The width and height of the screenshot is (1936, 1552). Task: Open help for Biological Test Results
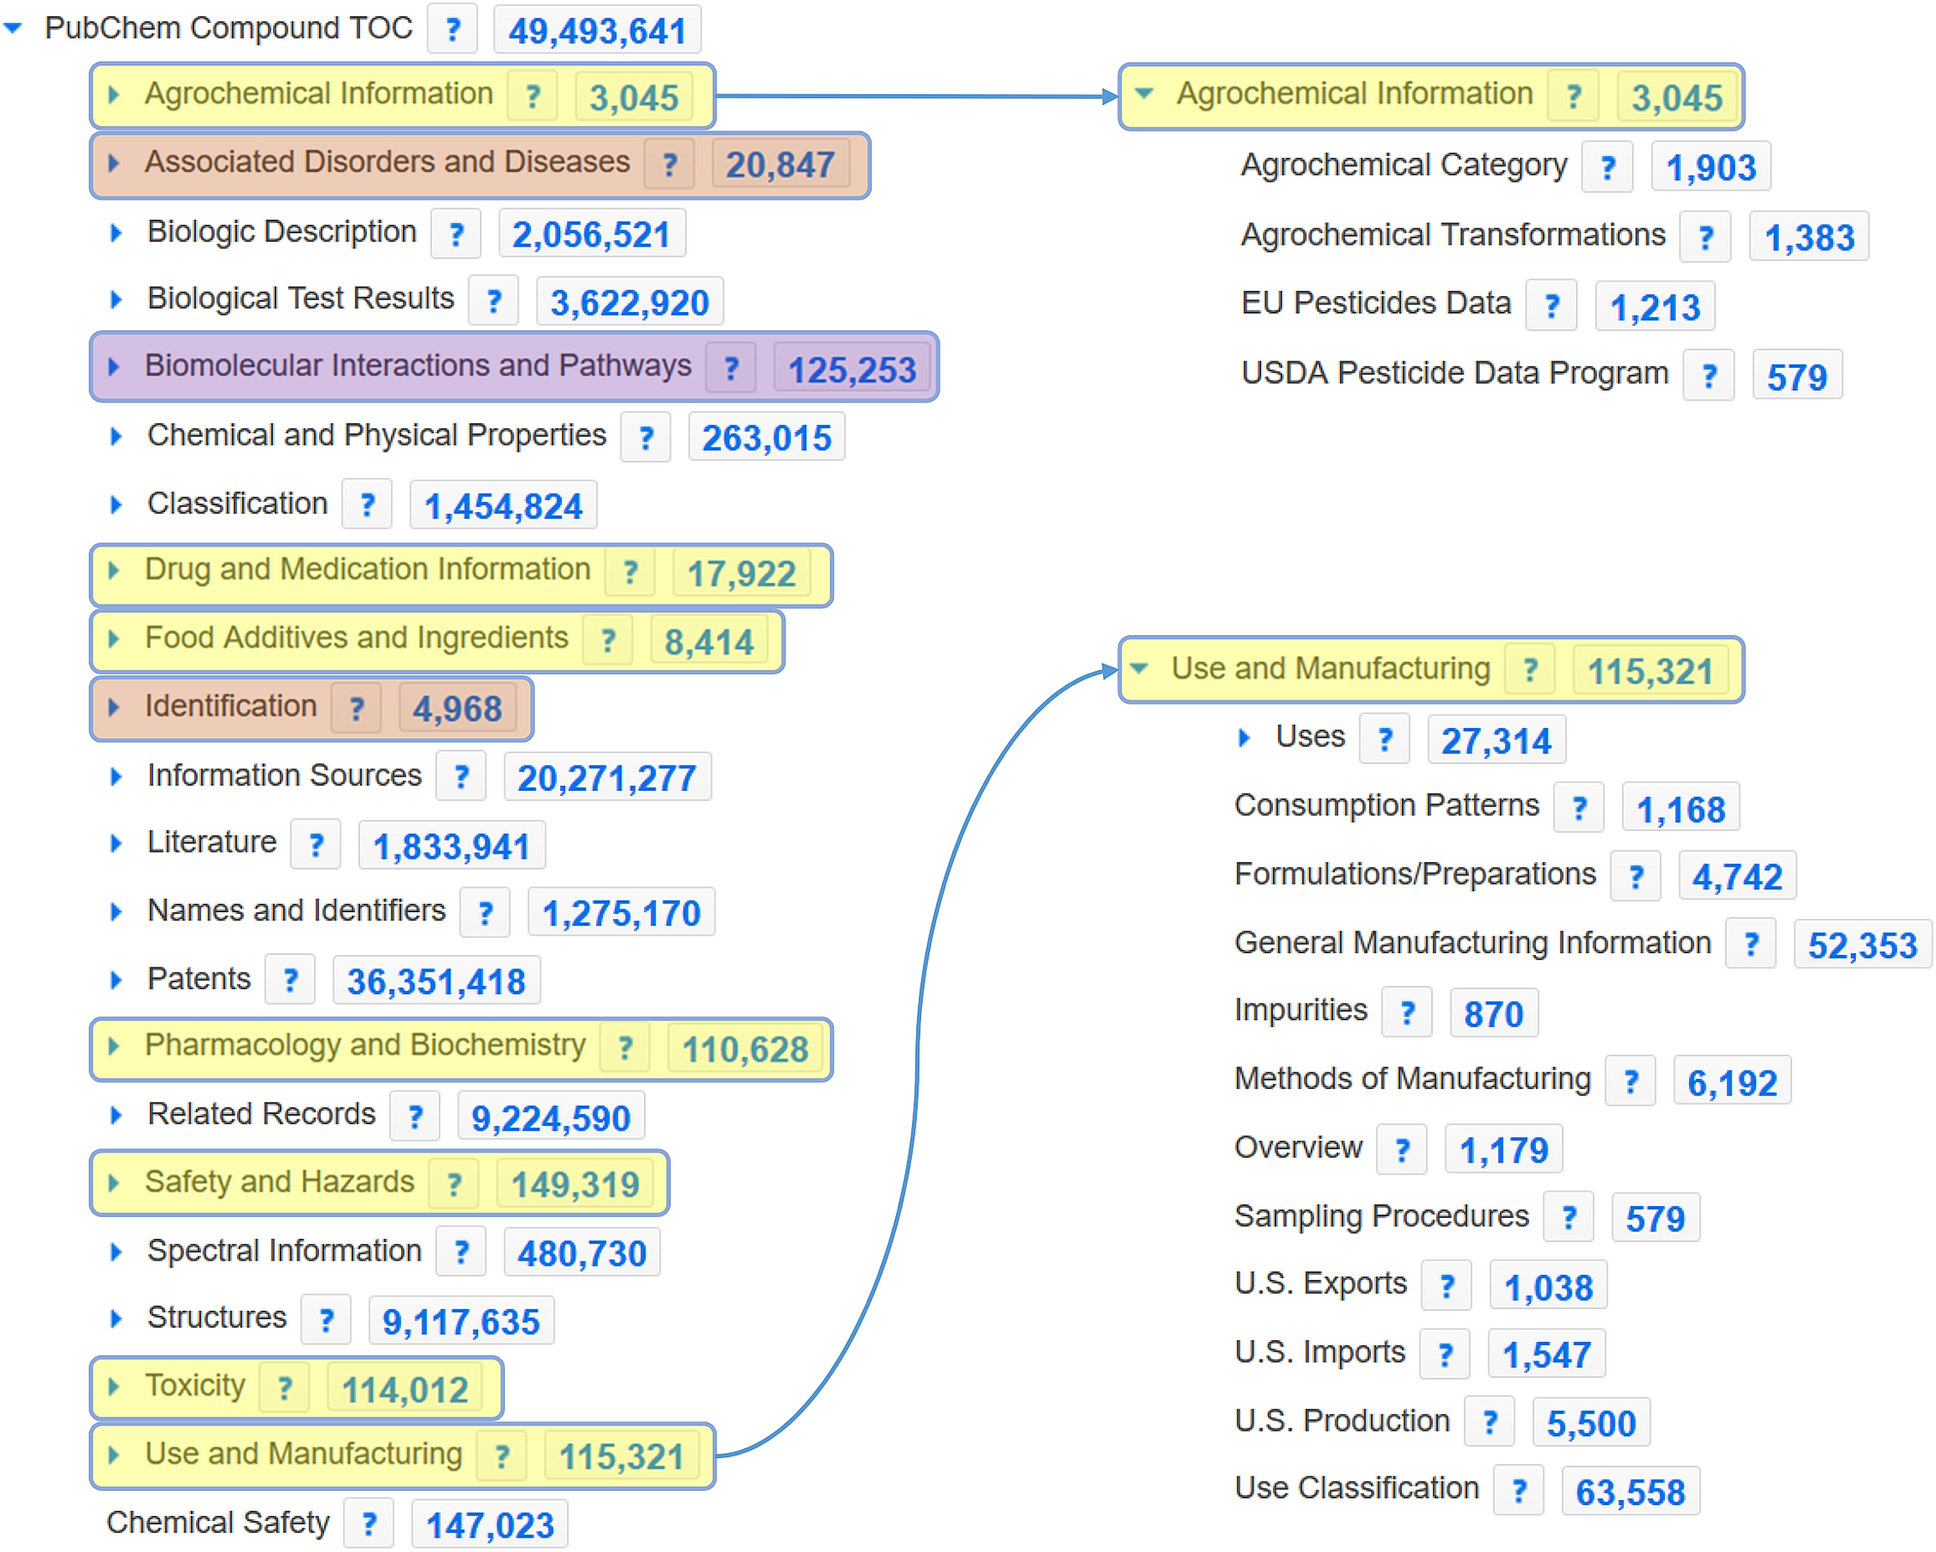pyautogui.click(x=494, y=301)
